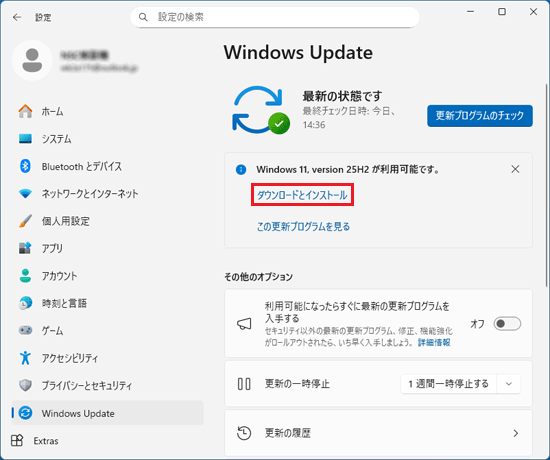The image size is (550, 460).
Task: Click ダウンロードとインストール link
Action: tap(302, 195)
